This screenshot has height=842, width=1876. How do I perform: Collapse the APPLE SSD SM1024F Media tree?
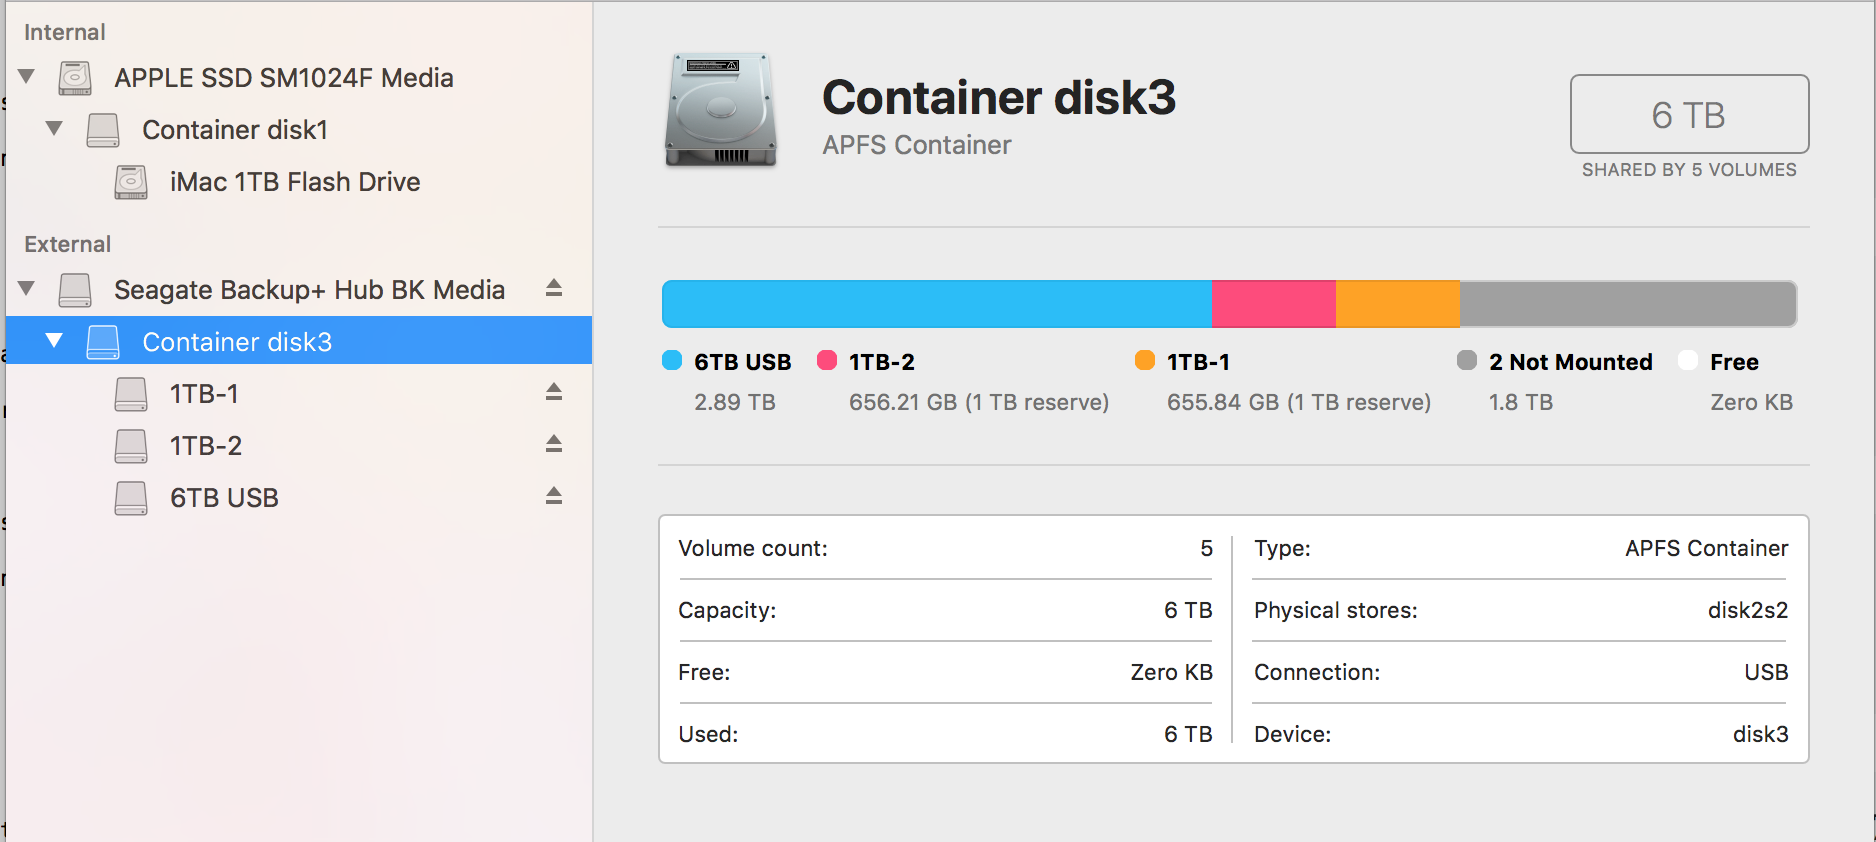27,76
